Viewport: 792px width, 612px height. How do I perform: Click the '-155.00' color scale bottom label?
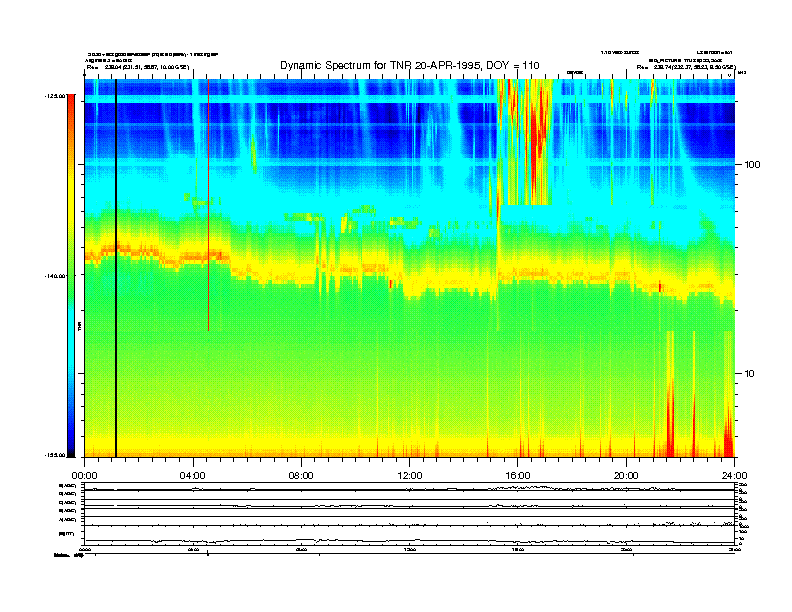coord(55,455)
